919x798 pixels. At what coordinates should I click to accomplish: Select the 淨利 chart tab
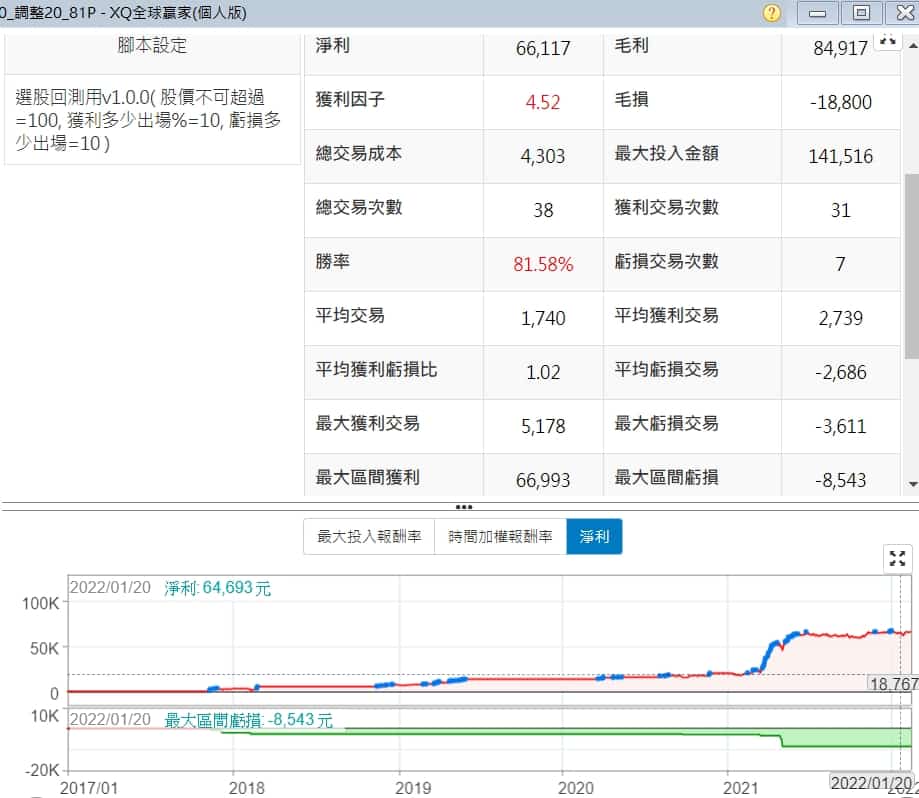594,537
